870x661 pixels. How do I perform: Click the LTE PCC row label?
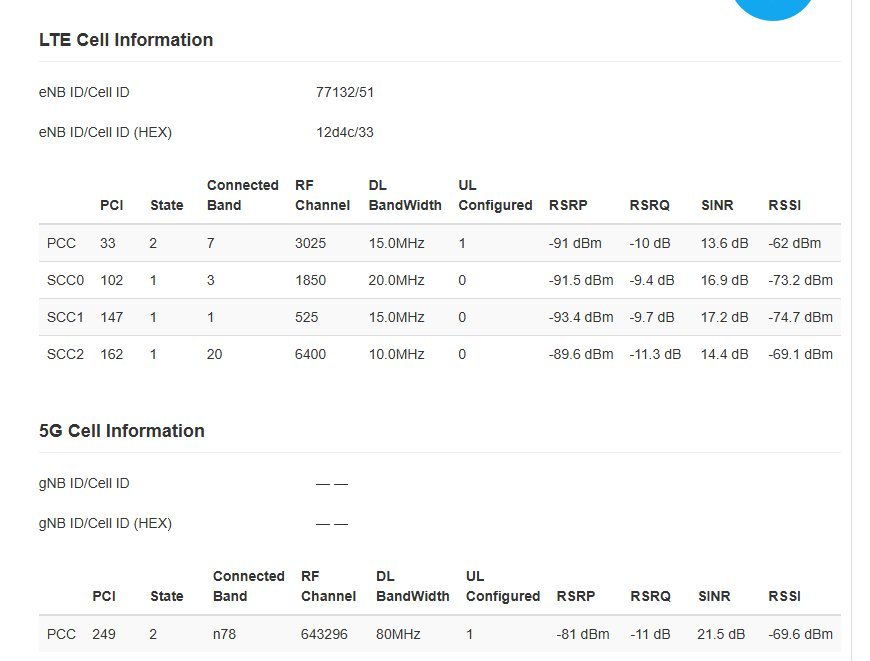tap(60, 243)
